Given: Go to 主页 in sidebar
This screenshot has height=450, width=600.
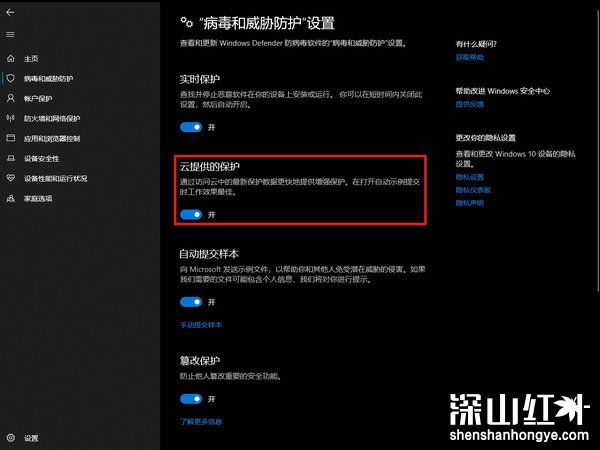Looking at the screenshot, I should tap(31, 59).
